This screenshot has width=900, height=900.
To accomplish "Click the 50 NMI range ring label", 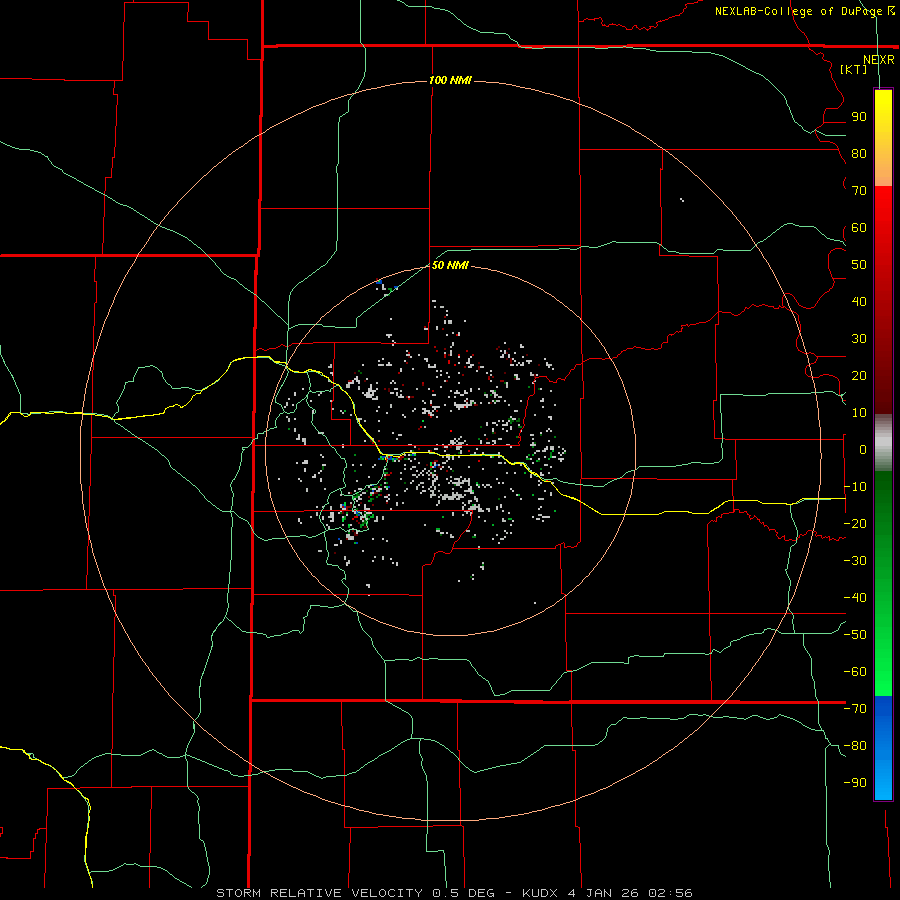I will pos(450,265).
